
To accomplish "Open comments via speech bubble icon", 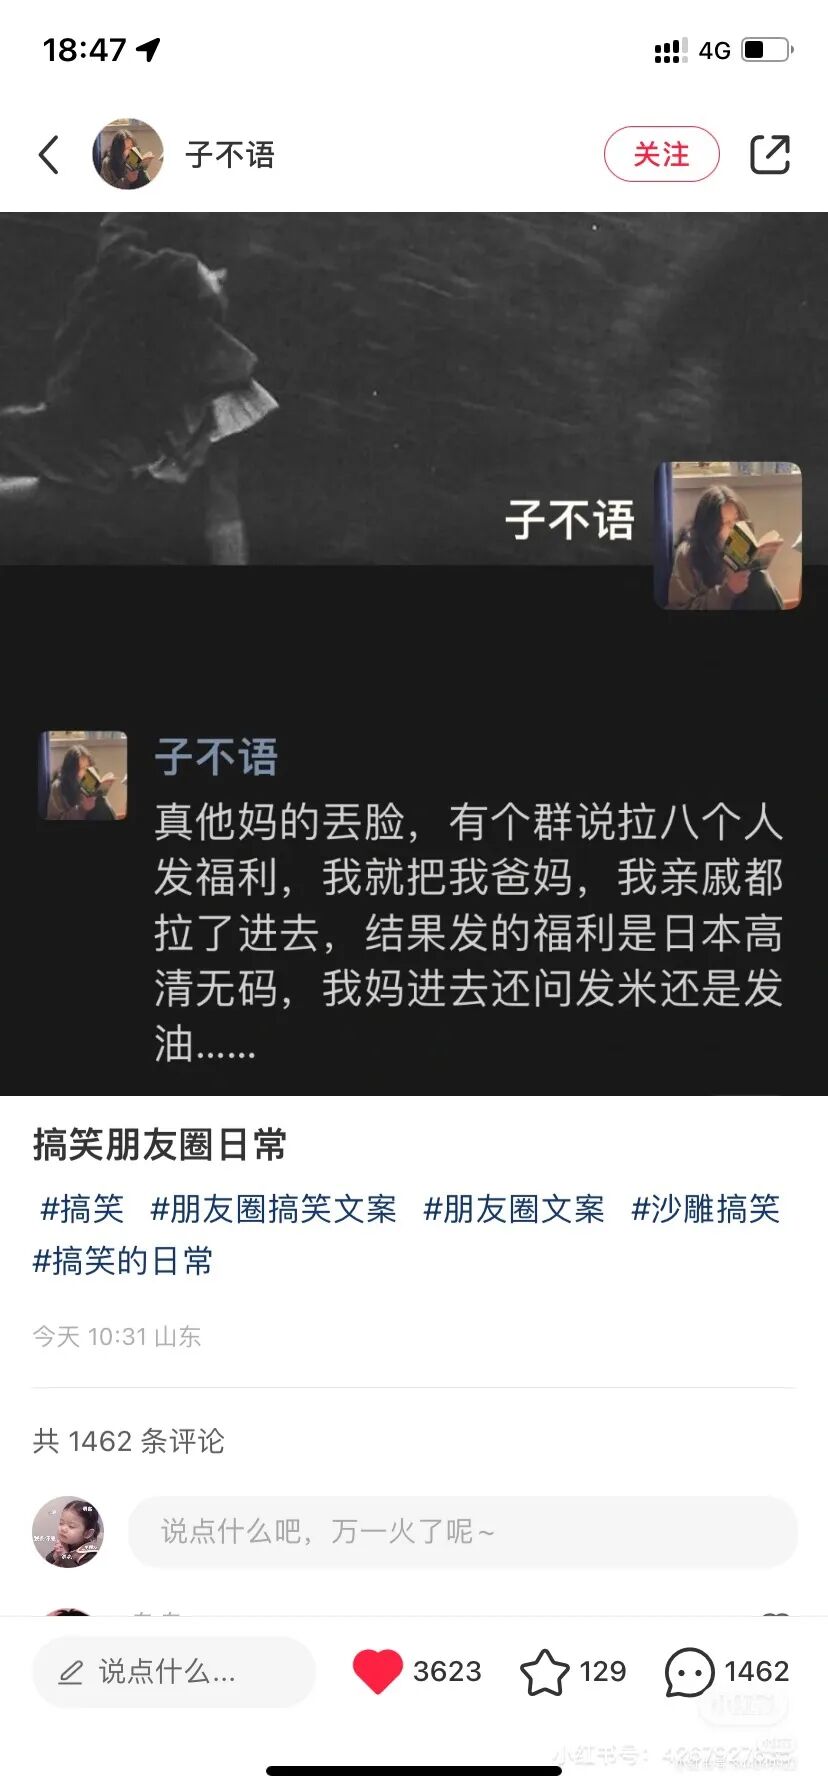I will point(690,1671).
